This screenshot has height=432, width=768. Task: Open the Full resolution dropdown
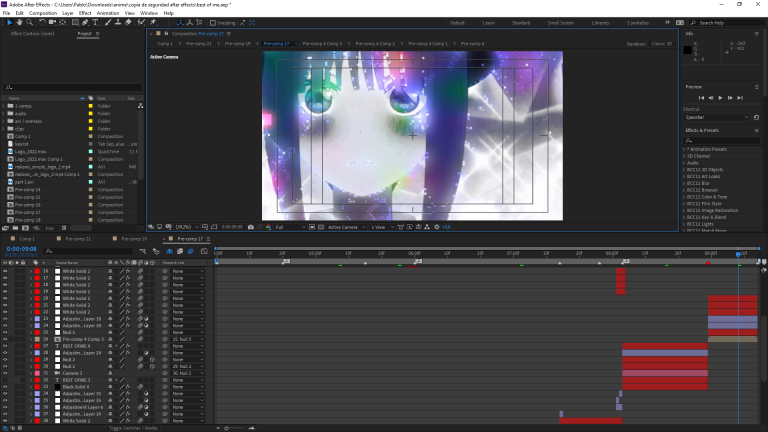click(x=290, y=227)
